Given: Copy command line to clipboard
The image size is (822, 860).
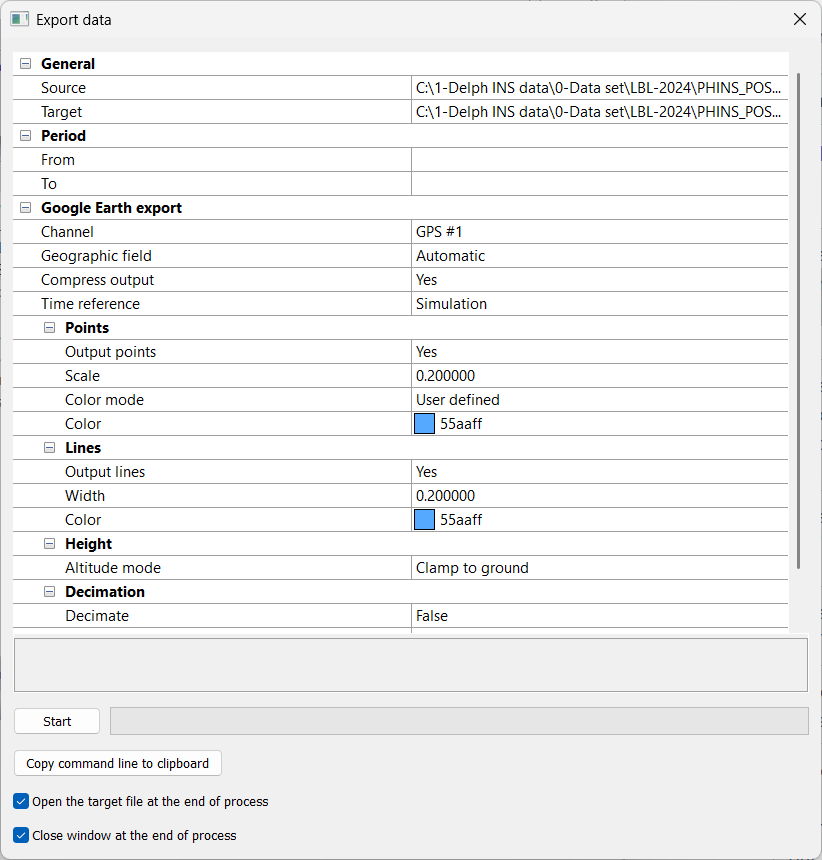Looking at the screenshot, I should tap(118, 763).
